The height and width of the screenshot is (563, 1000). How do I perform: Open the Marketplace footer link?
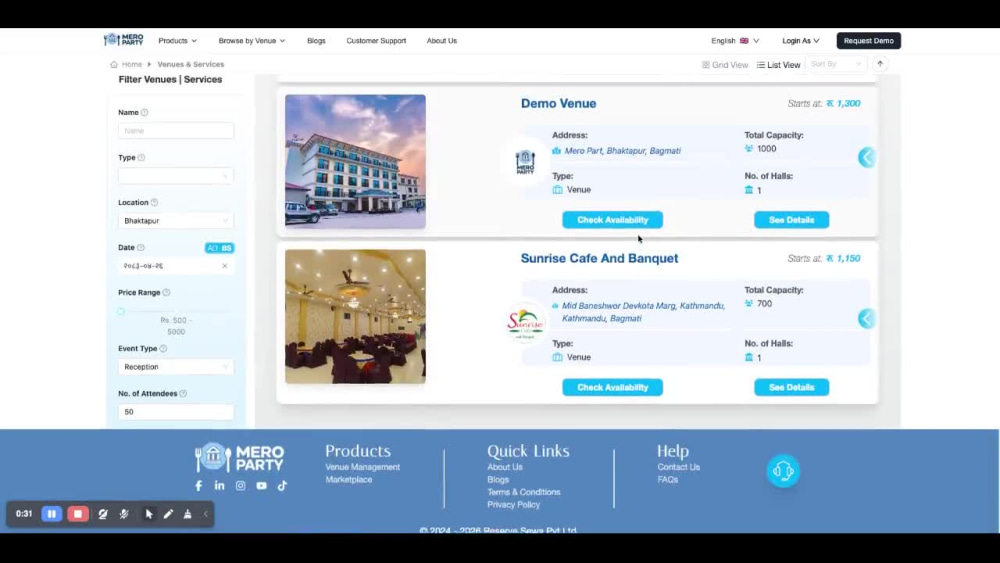[x=349, y=479]
